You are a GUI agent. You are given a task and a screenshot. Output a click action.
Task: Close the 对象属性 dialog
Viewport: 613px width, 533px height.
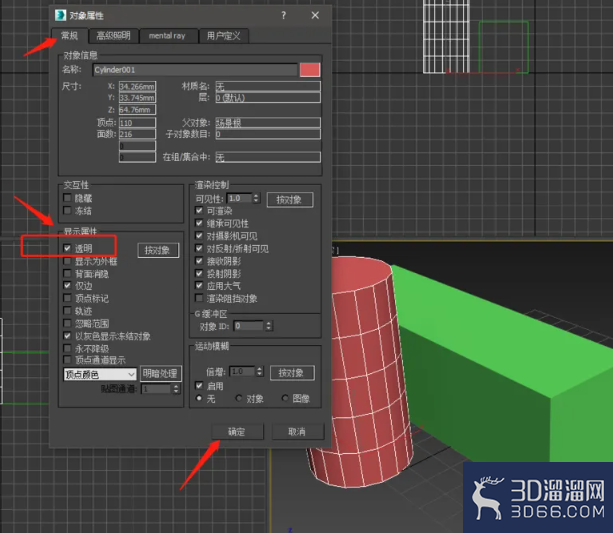pyautogui.click(x=315, y=15)
